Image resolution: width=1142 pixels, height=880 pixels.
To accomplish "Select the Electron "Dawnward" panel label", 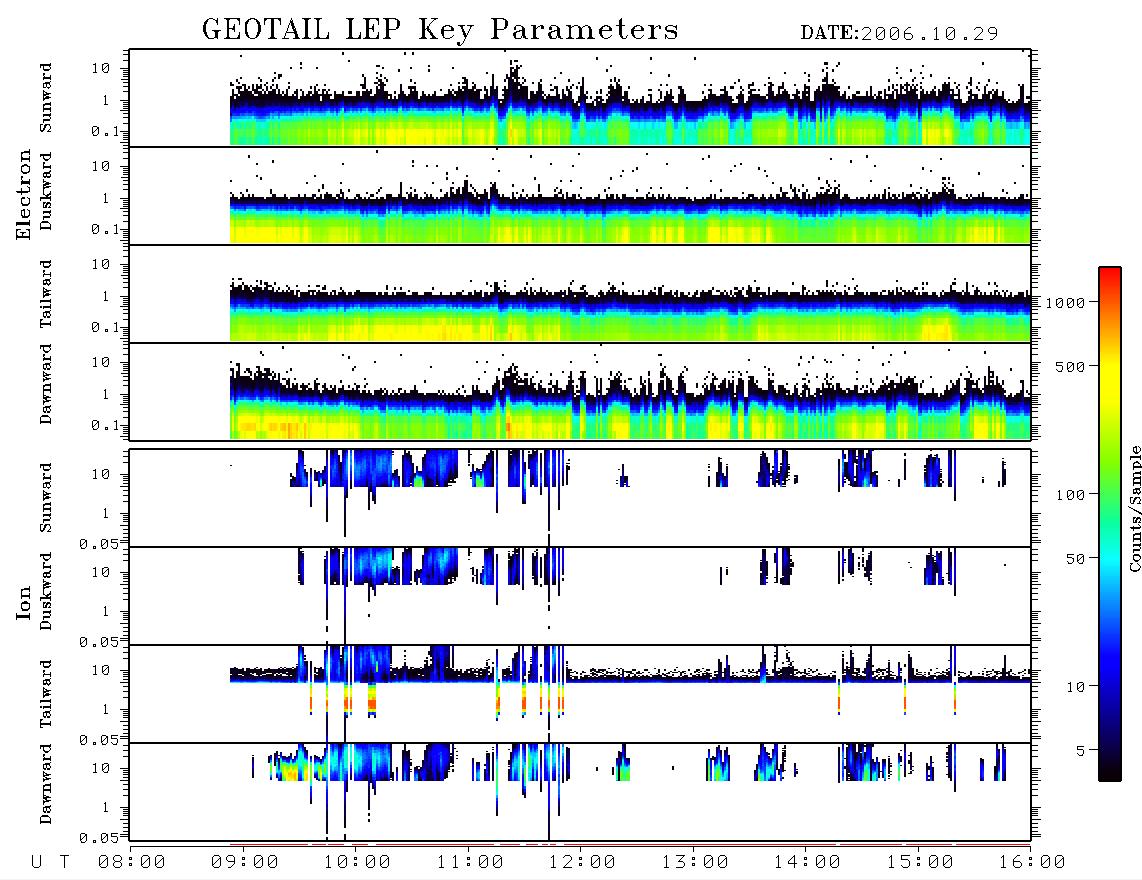I will (46, 385).
